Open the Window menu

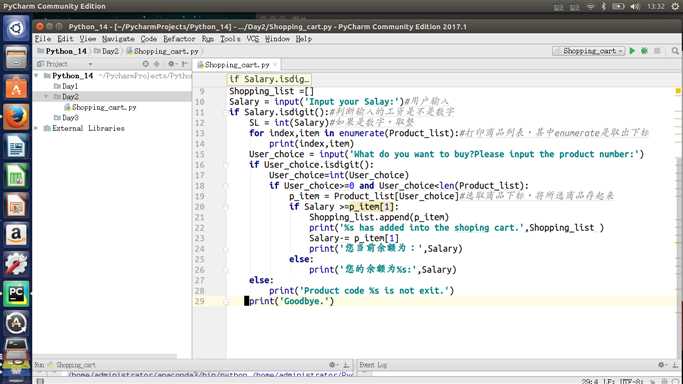point(277,39)
